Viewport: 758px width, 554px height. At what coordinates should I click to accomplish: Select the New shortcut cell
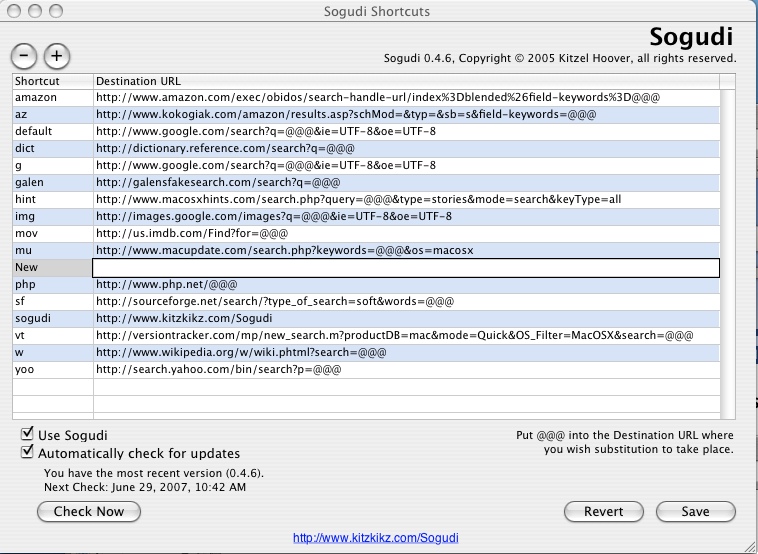53,267
